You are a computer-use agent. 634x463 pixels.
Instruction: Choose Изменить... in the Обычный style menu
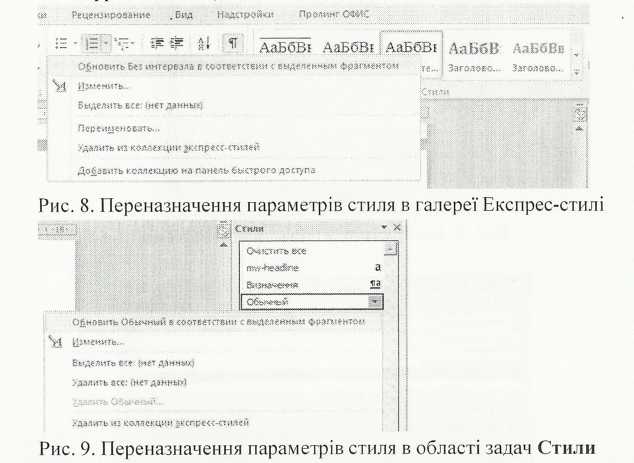[97, 342]
